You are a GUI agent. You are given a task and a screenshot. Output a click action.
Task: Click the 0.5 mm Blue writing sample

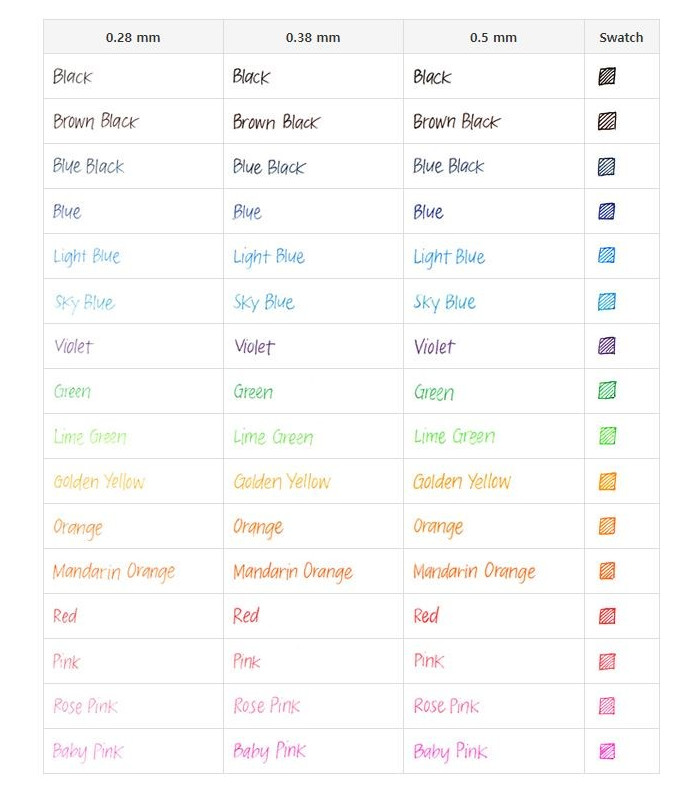[x=428, y=211]
